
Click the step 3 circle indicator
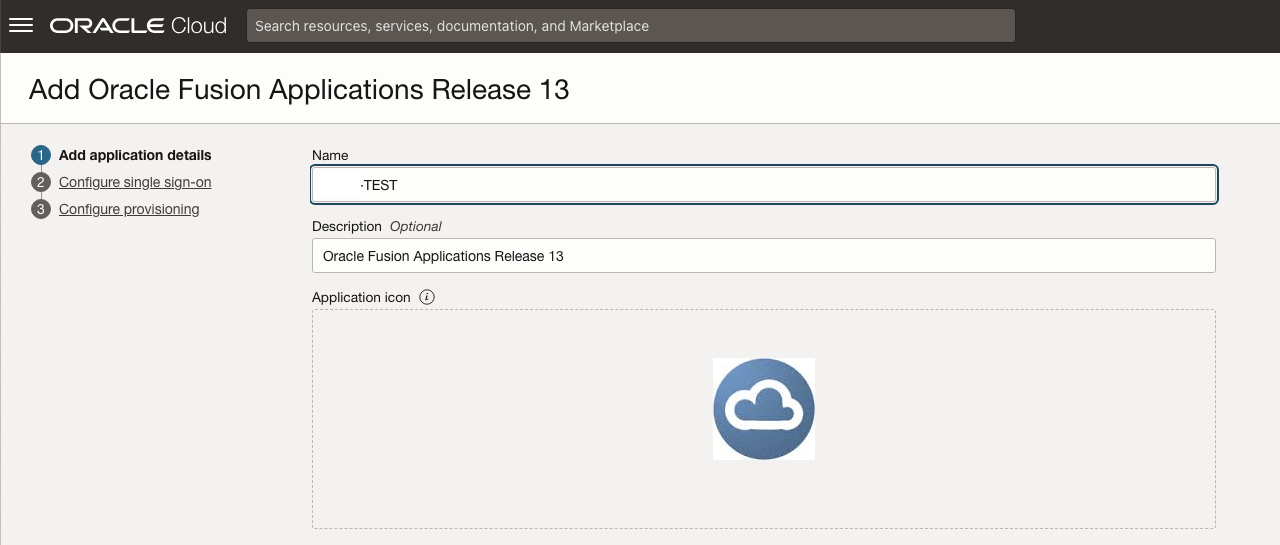click(x=41, y=209)
